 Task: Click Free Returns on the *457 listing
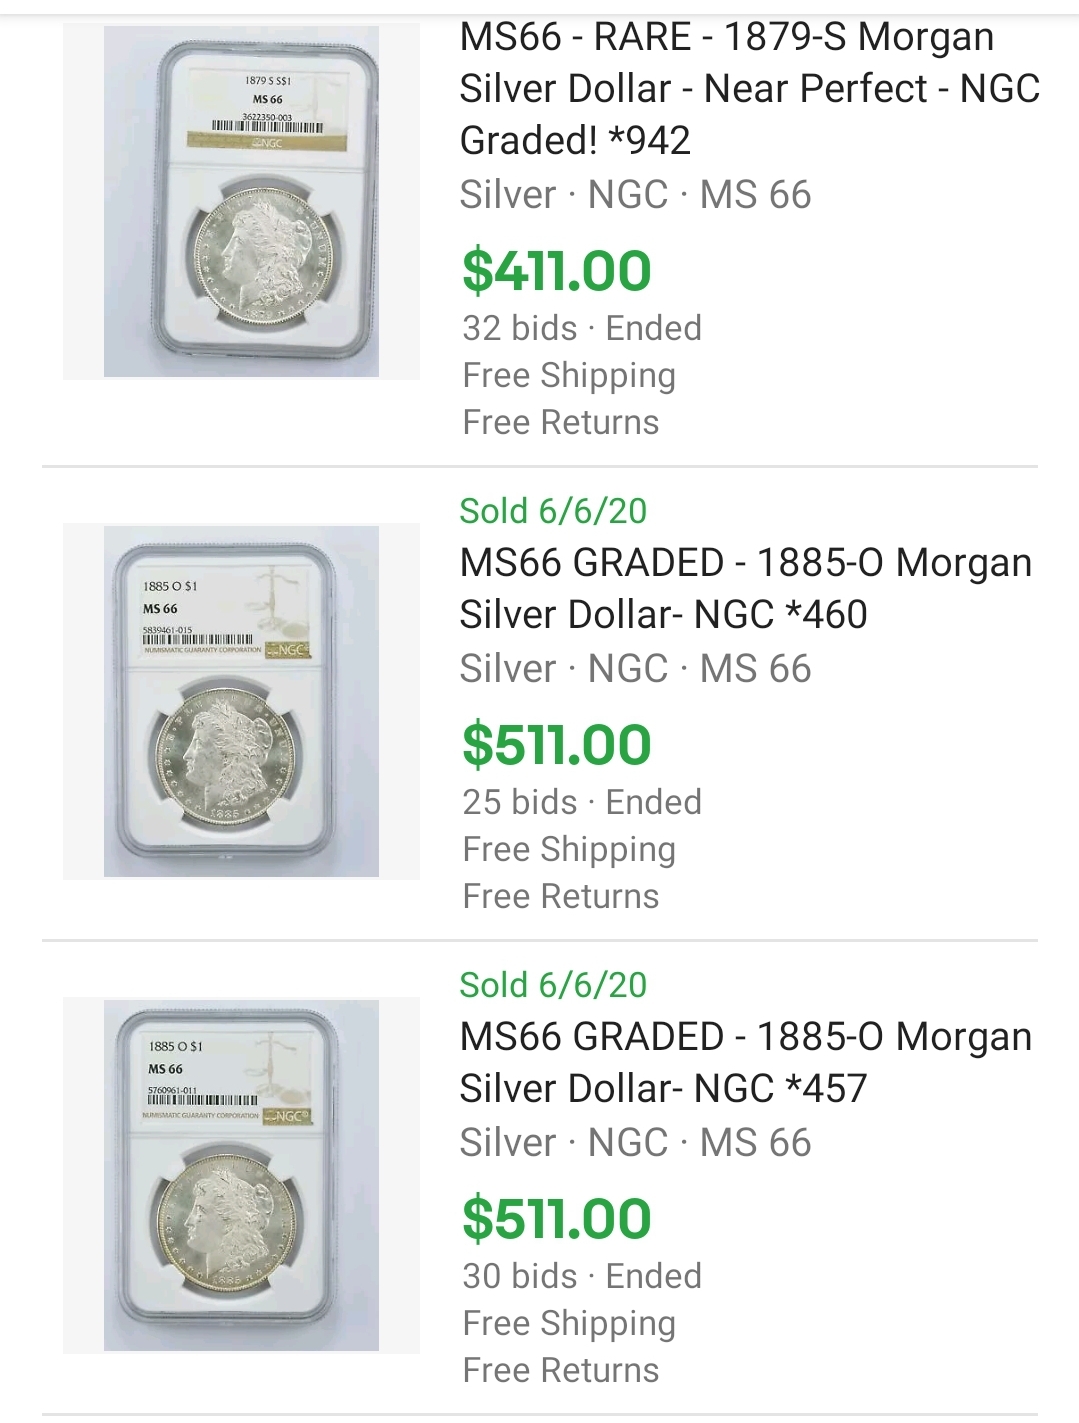tap(561, 1370)
